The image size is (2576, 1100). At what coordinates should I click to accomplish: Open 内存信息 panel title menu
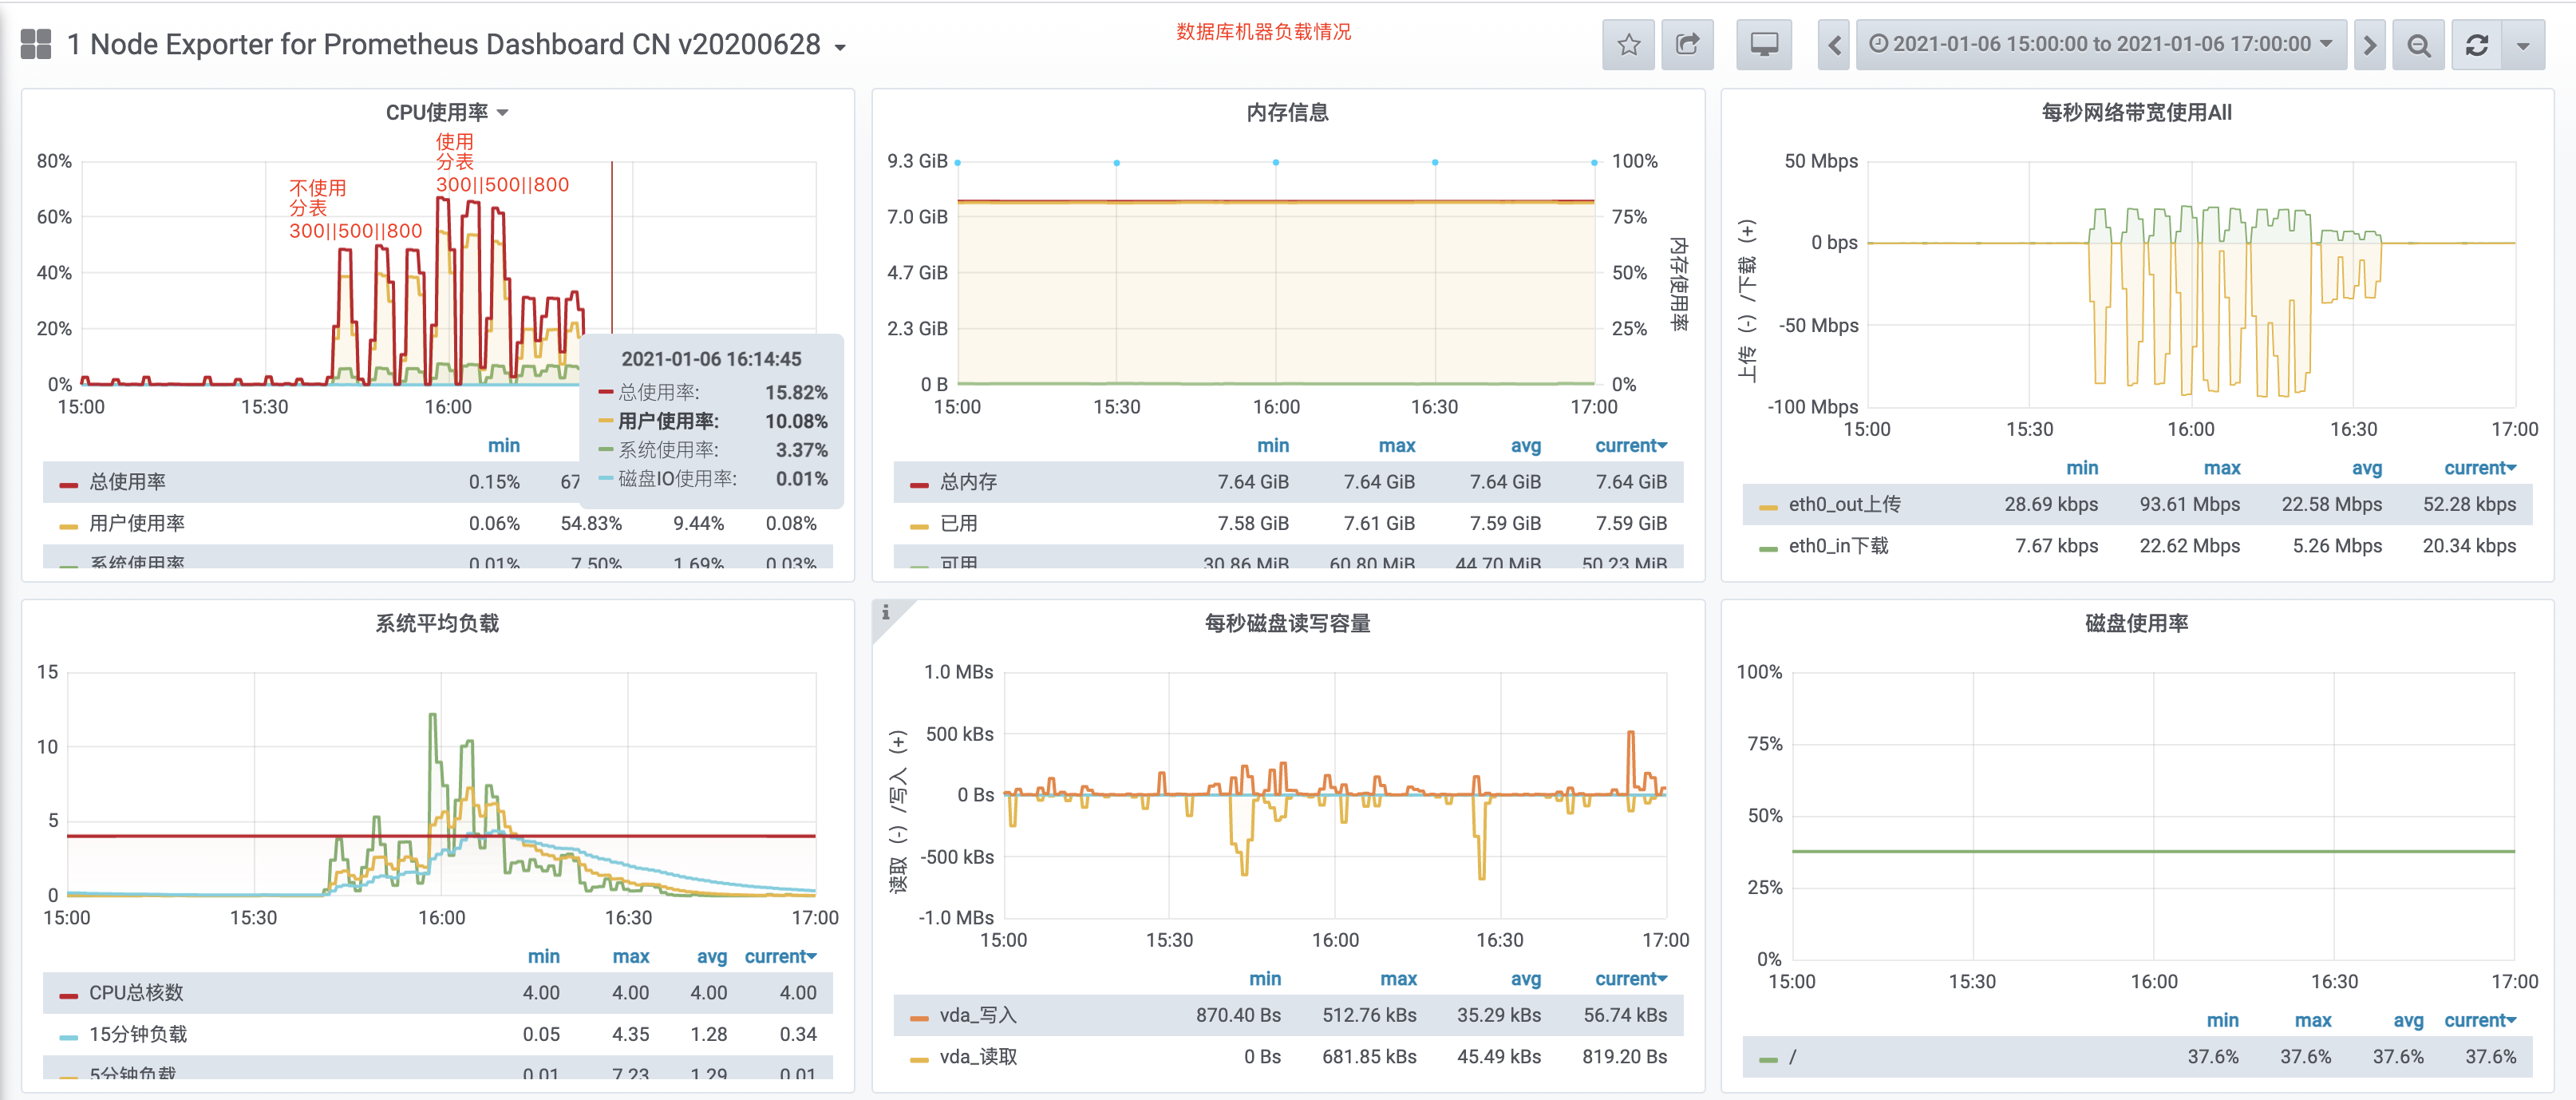[x=1287, y=113]
